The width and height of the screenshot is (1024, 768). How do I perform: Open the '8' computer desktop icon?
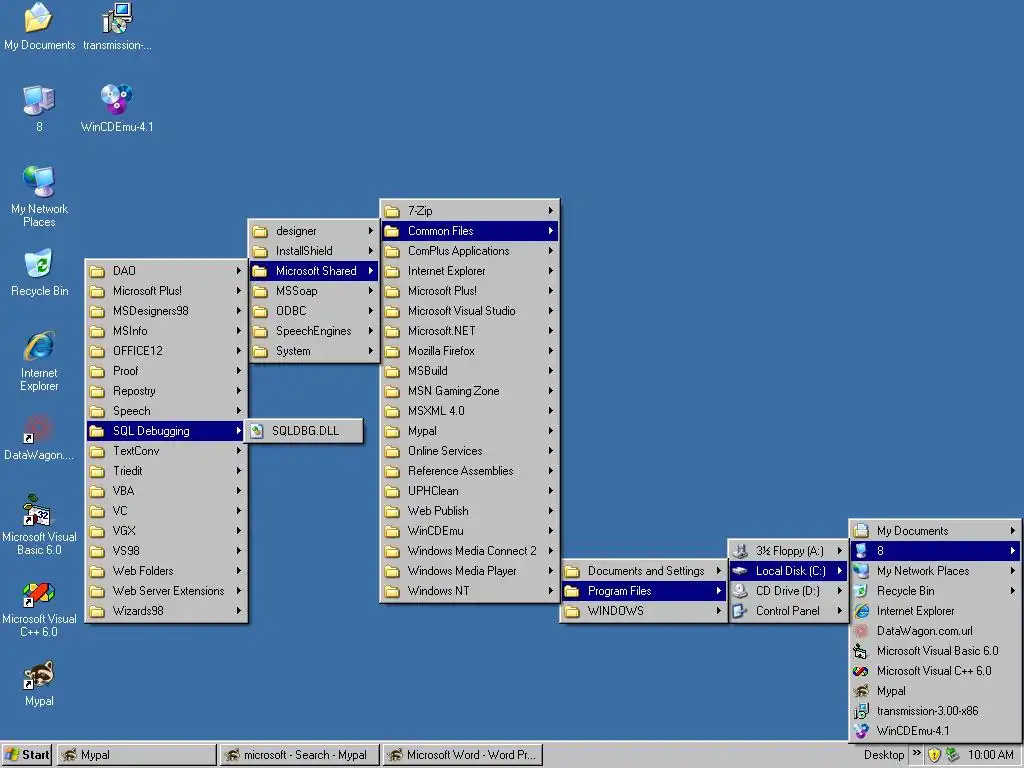tap(39, 108)
